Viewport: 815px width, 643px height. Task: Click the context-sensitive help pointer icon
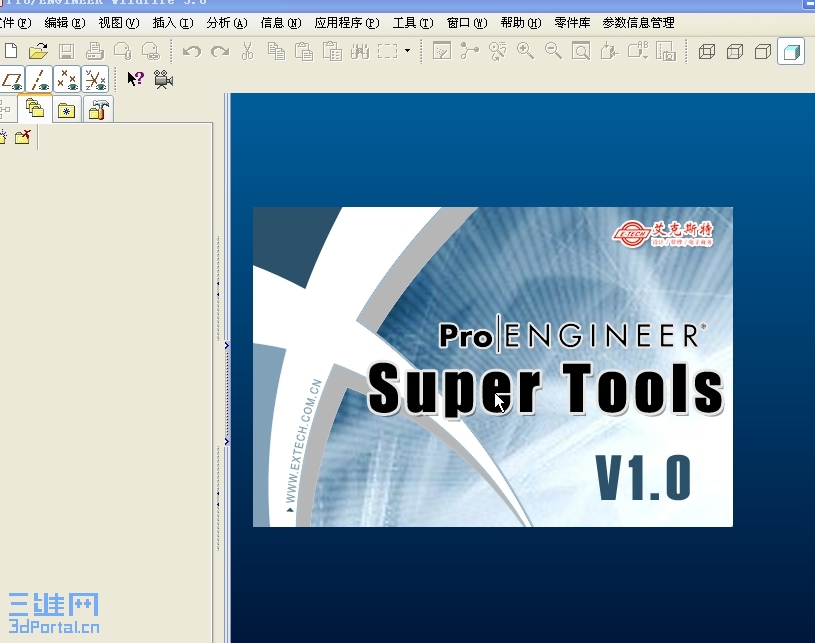136,79
